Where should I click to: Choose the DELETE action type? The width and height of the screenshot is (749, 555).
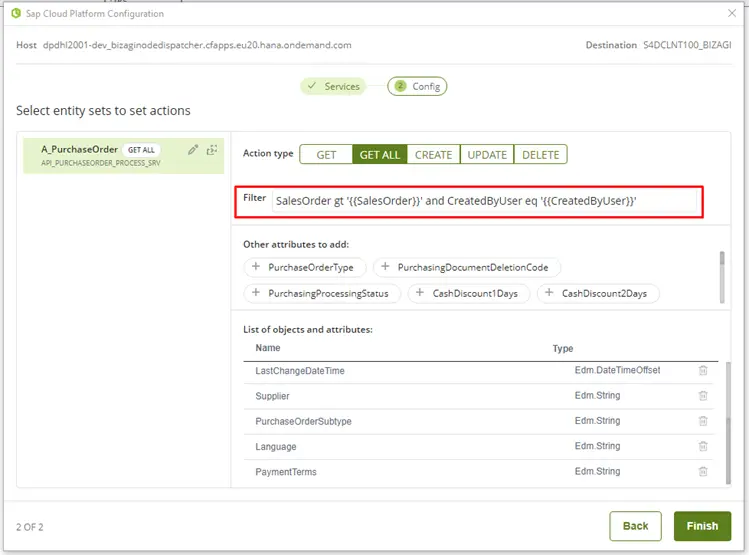(540, 155)
